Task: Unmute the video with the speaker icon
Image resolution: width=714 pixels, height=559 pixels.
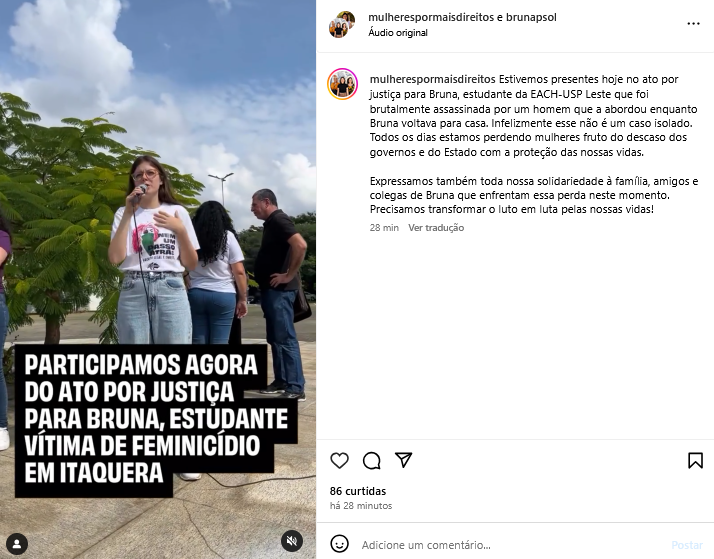Action: (291, 541)
